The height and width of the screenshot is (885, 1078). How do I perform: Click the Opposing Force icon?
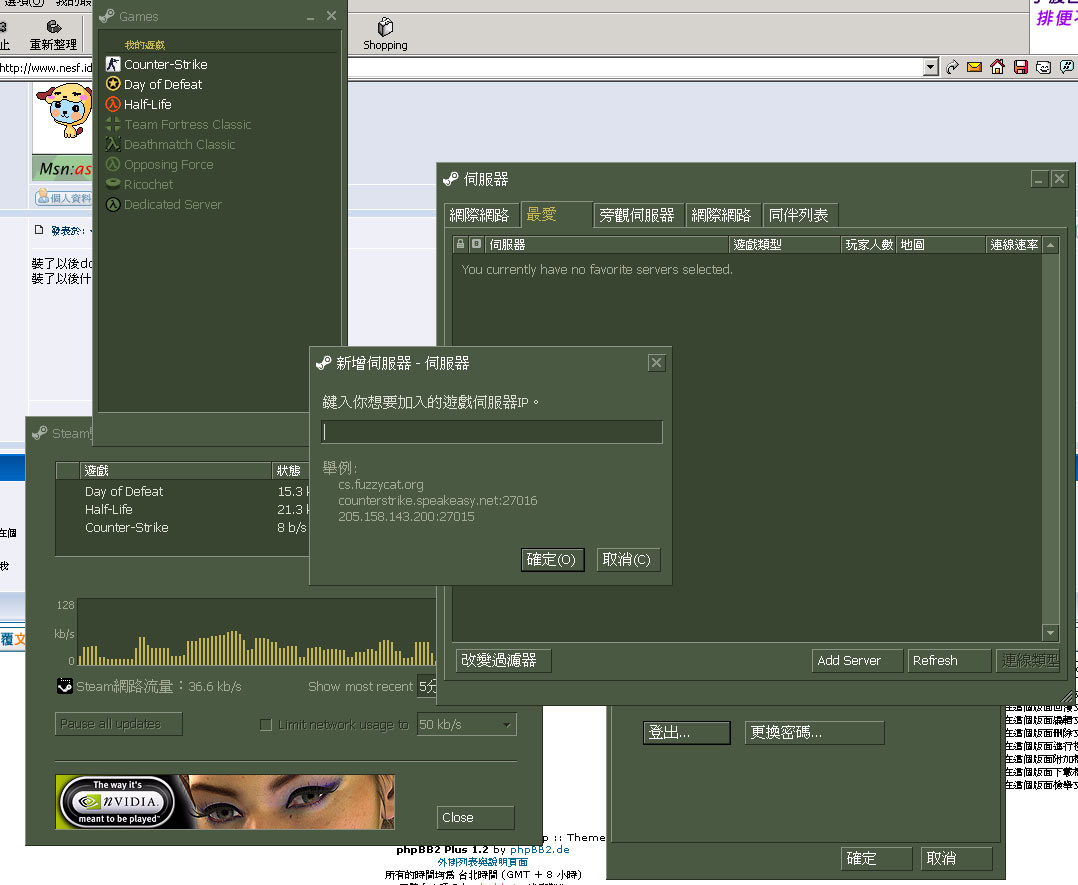113,164
